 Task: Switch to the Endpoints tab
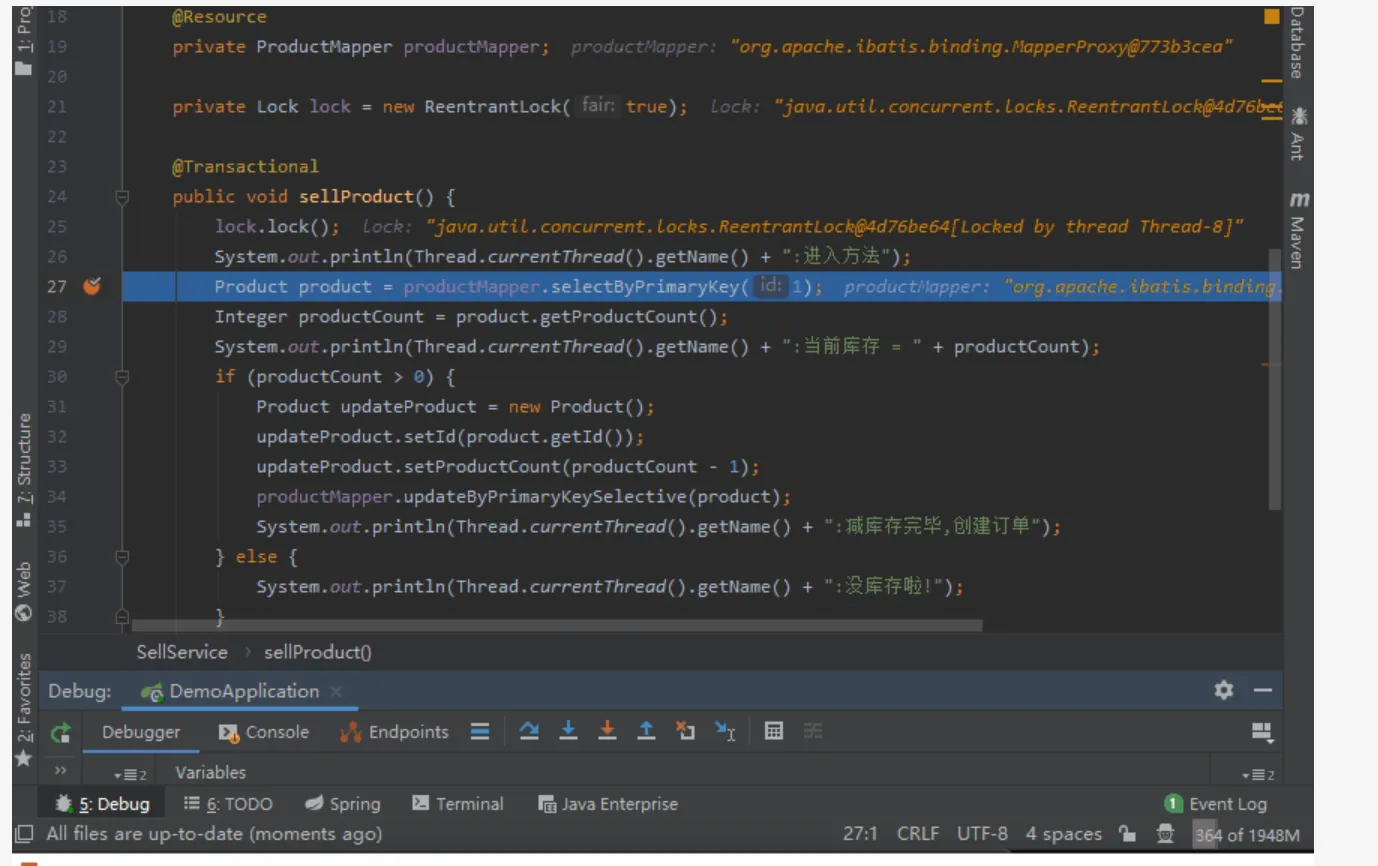click(x=394, y=732)
